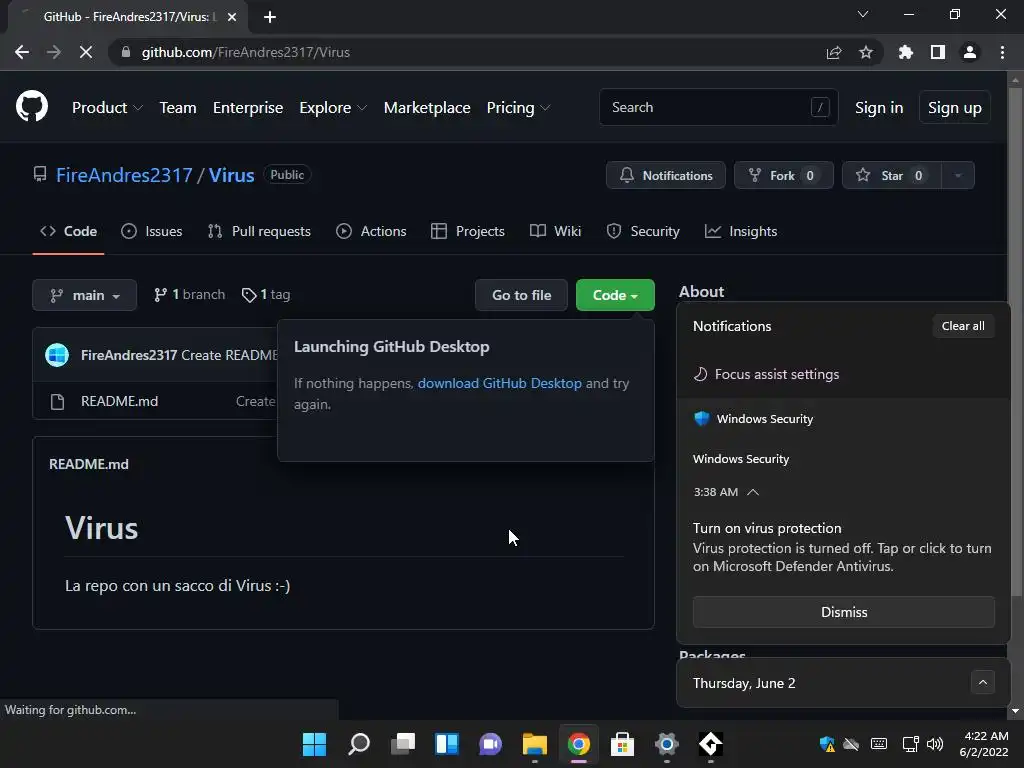Open the green Code dropdown button
The image size is (1024, 768).
tap(615, 295)
